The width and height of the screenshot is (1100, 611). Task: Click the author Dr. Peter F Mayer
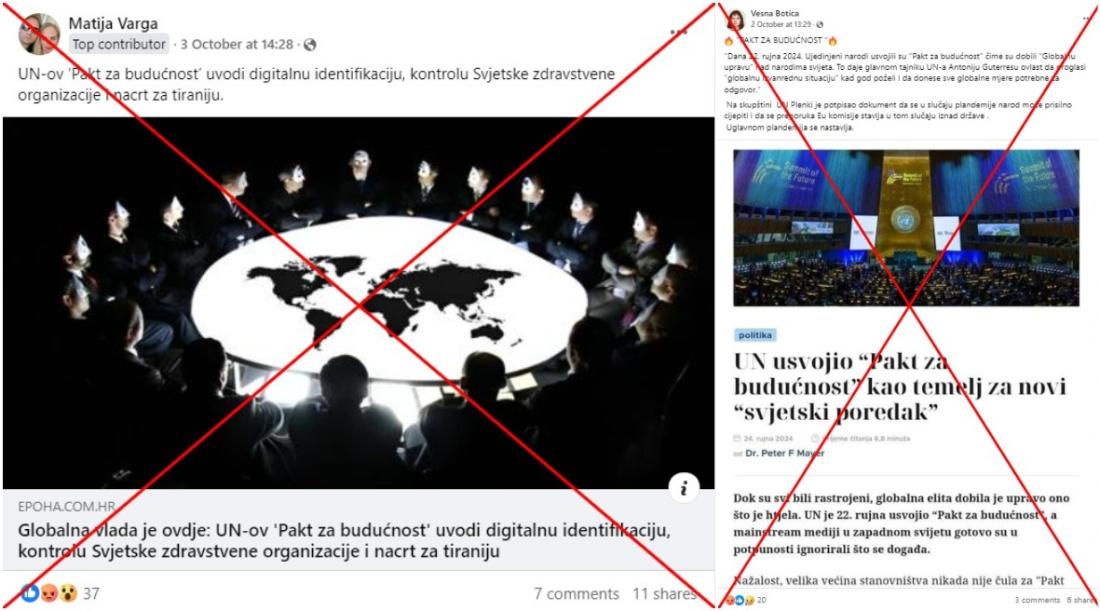point(784,453)
